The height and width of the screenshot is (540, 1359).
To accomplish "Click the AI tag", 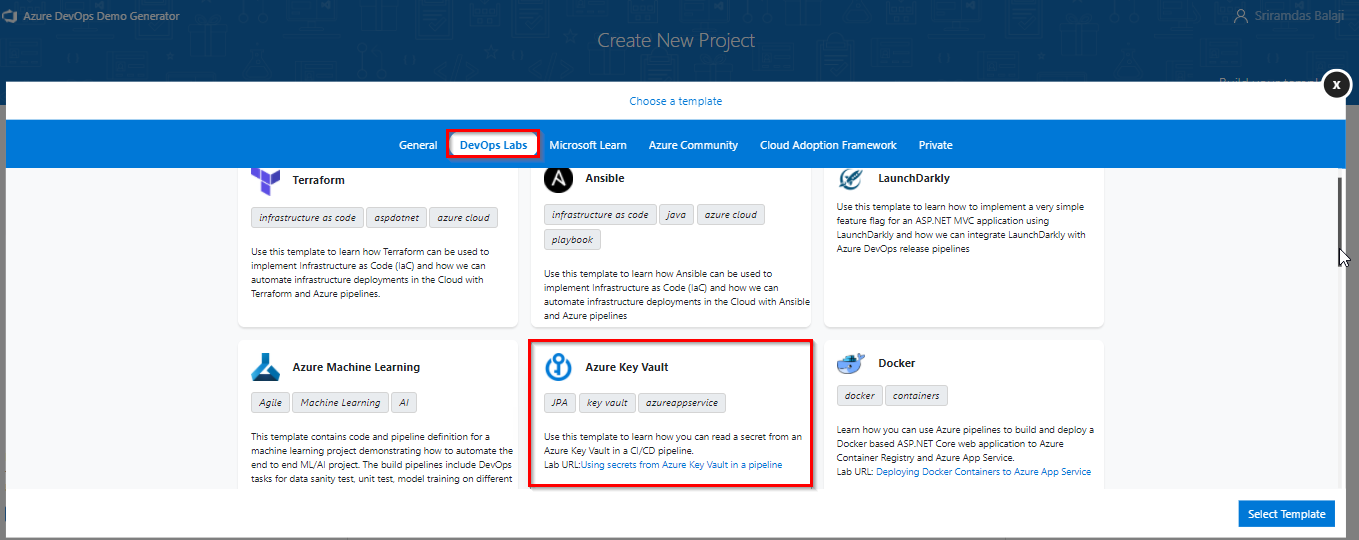I will 404,402.
